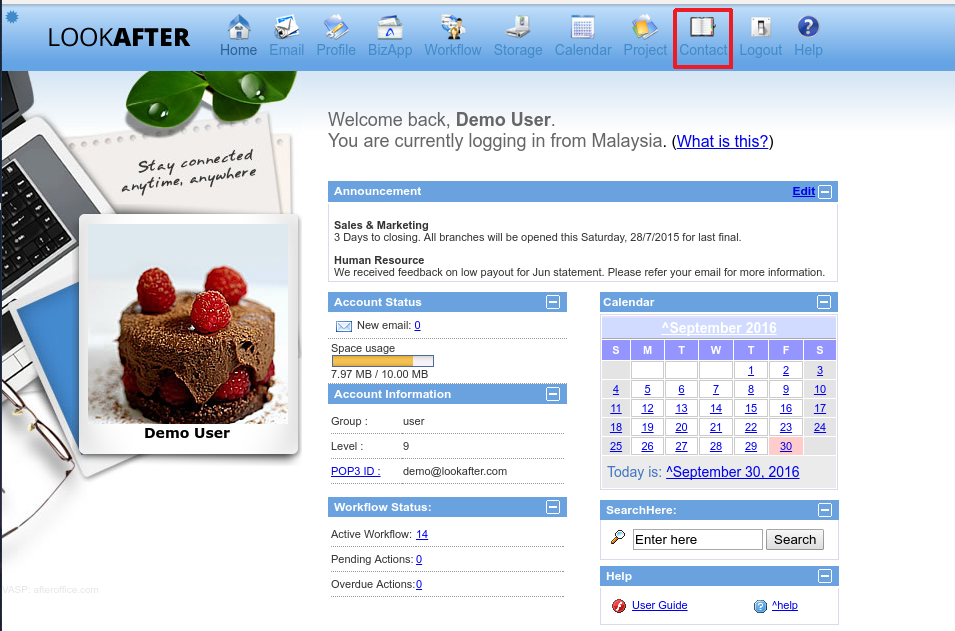Launch the BizApp icon

point(389,28)
